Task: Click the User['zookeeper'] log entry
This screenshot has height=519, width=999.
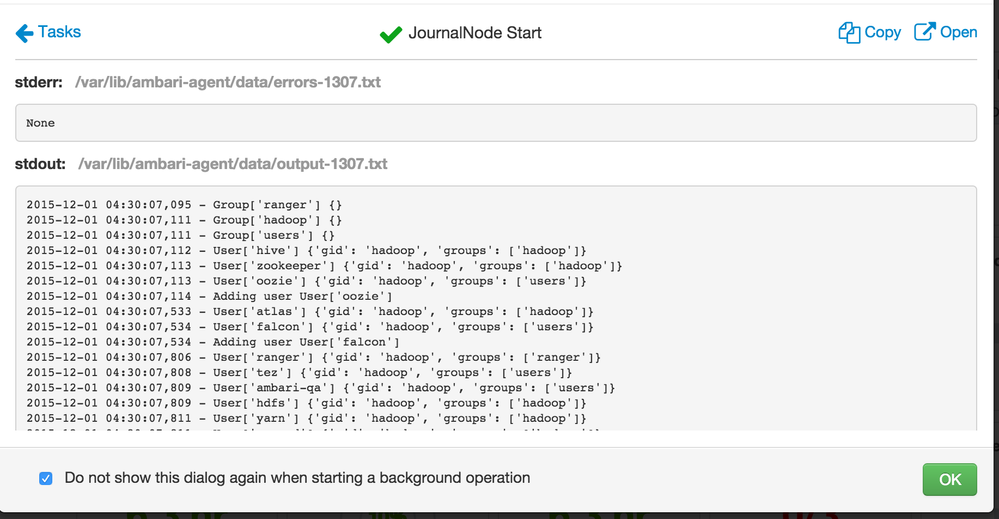Action: click(324, 266)
